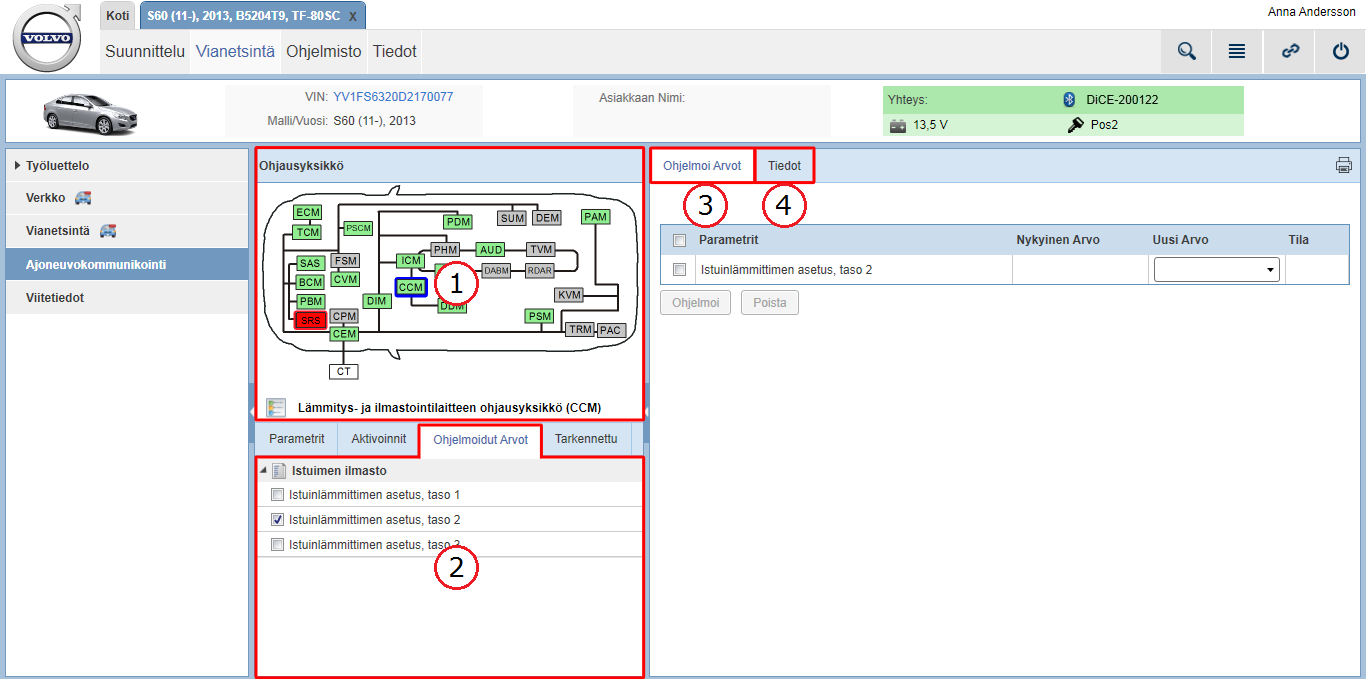The image size is (1366, 679).
Task: Select the PSM control unit node
Action: point(540,316)
